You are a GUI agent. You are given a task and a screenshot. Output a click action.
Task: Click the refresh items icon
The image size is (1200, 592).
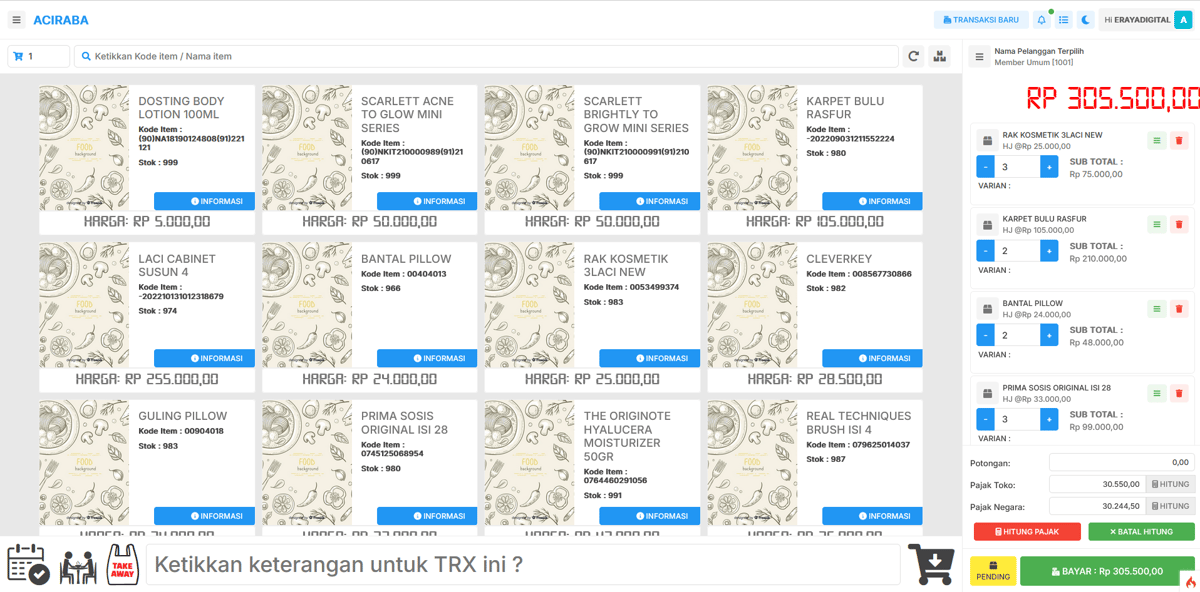(913, 57)
